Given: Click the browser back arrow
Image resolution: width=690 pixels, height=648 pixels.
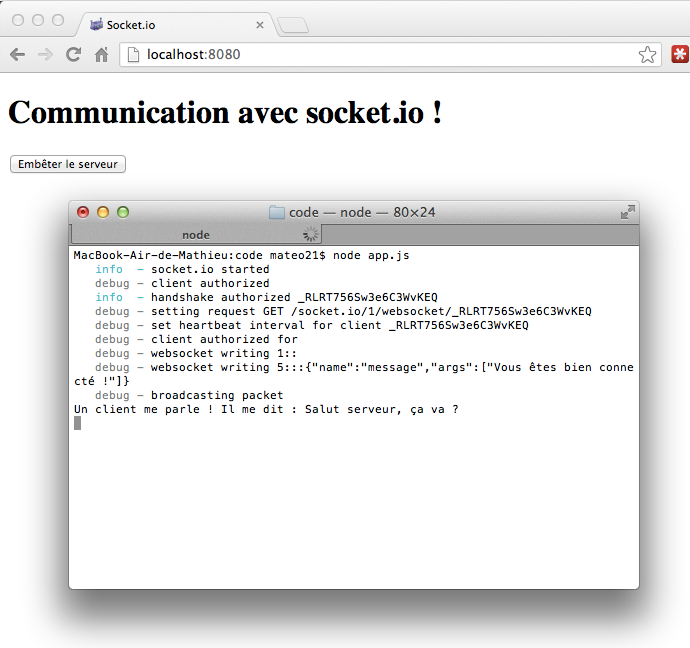Looking at the screenshot, I should [18, 55].
